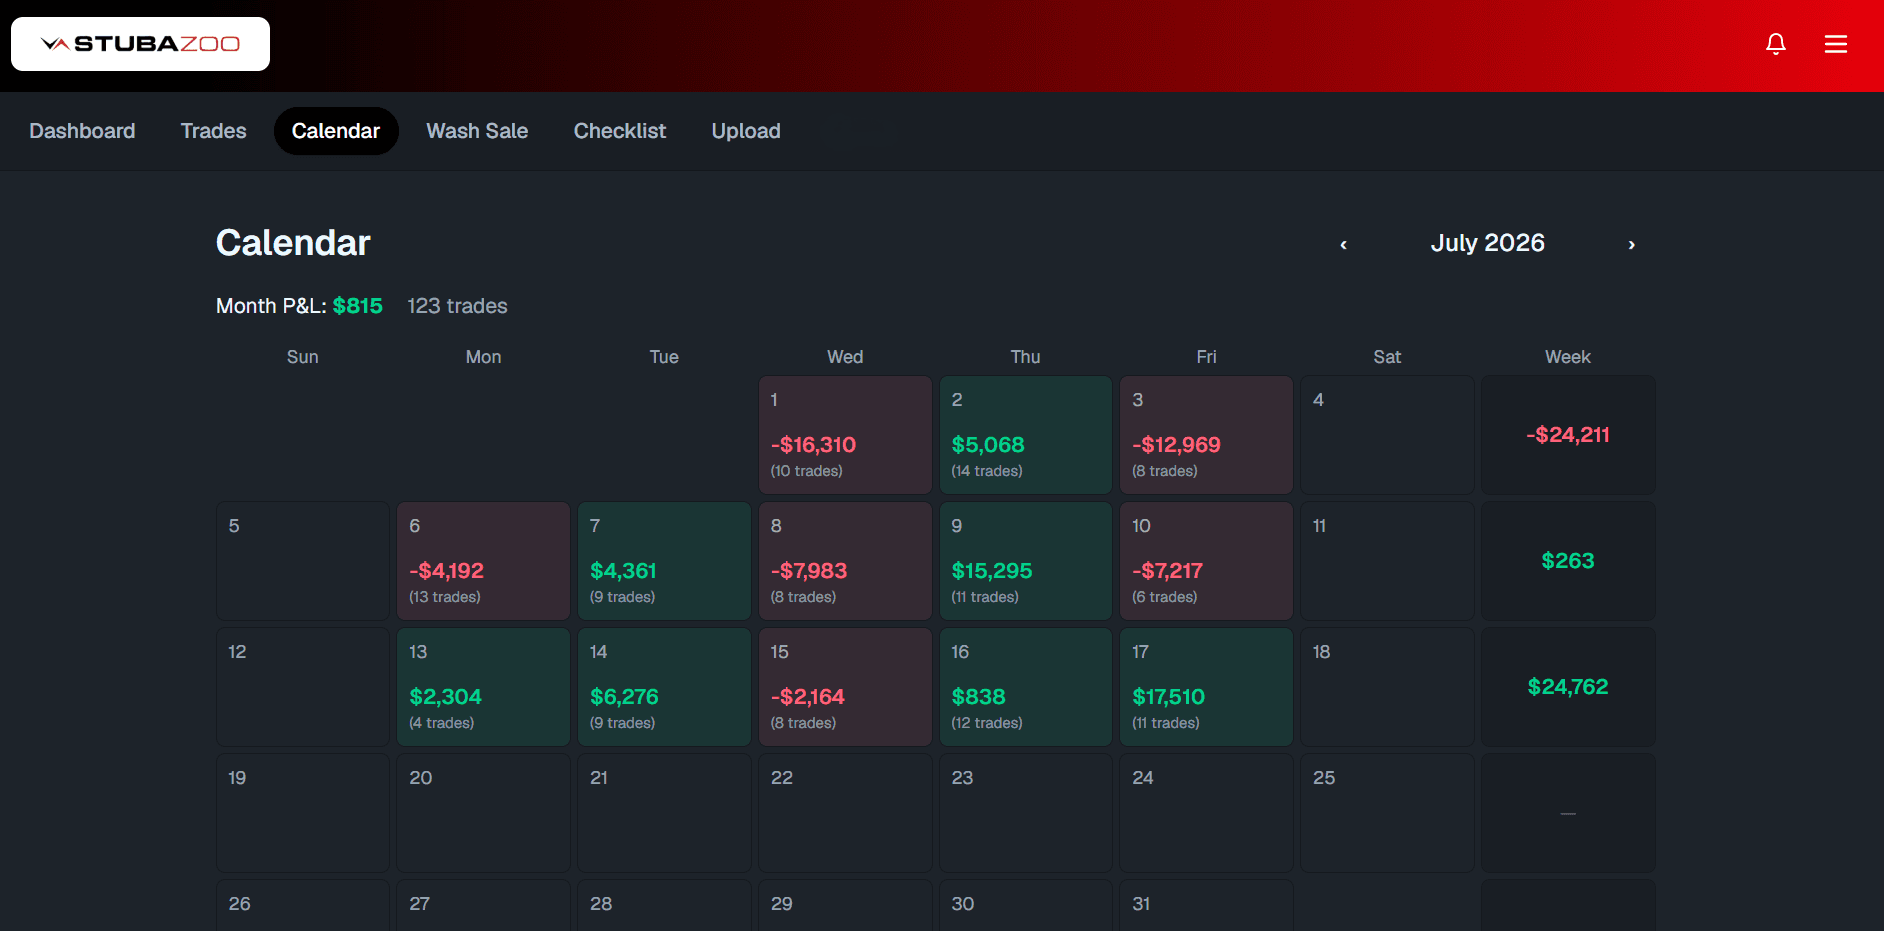Go to next month arrow
Screen dimensions: 1884x931
coord(1632,244)
